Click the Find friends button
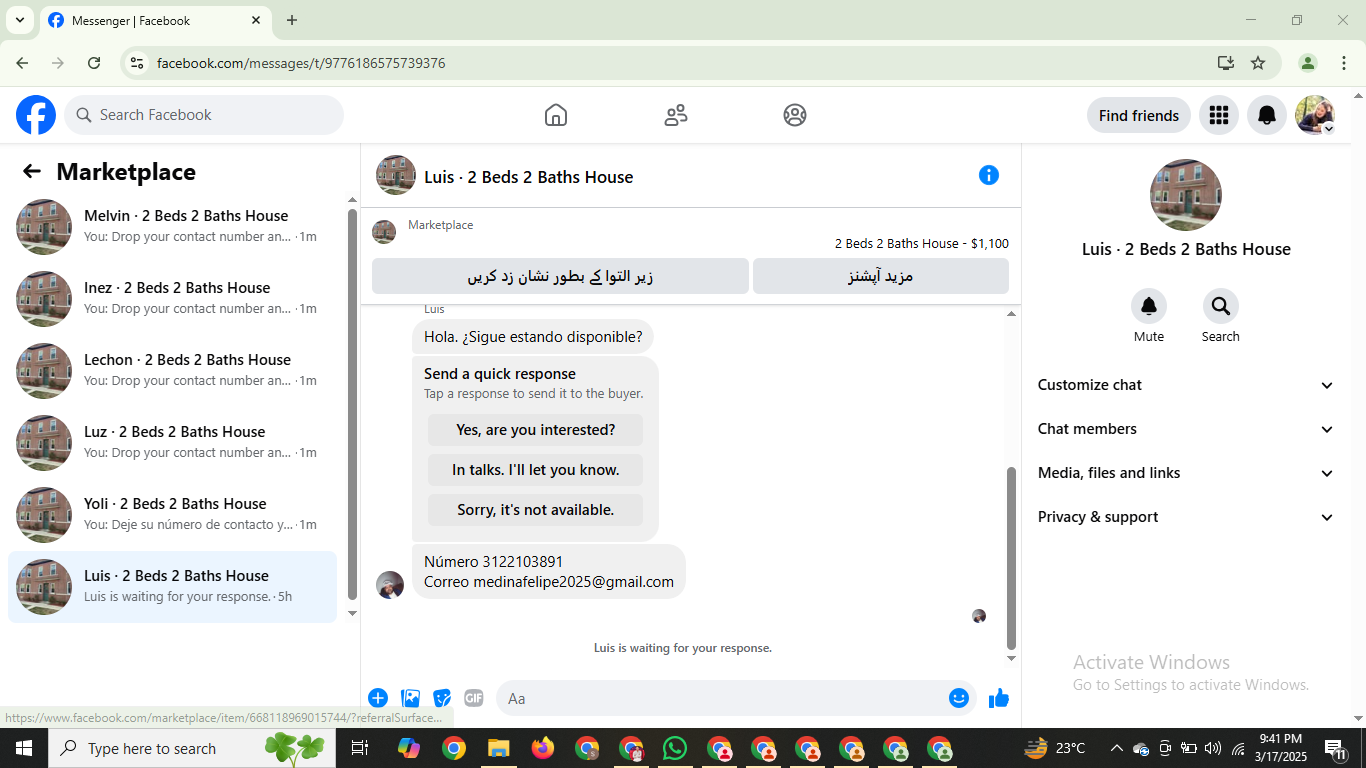 tap(1138, 115)
